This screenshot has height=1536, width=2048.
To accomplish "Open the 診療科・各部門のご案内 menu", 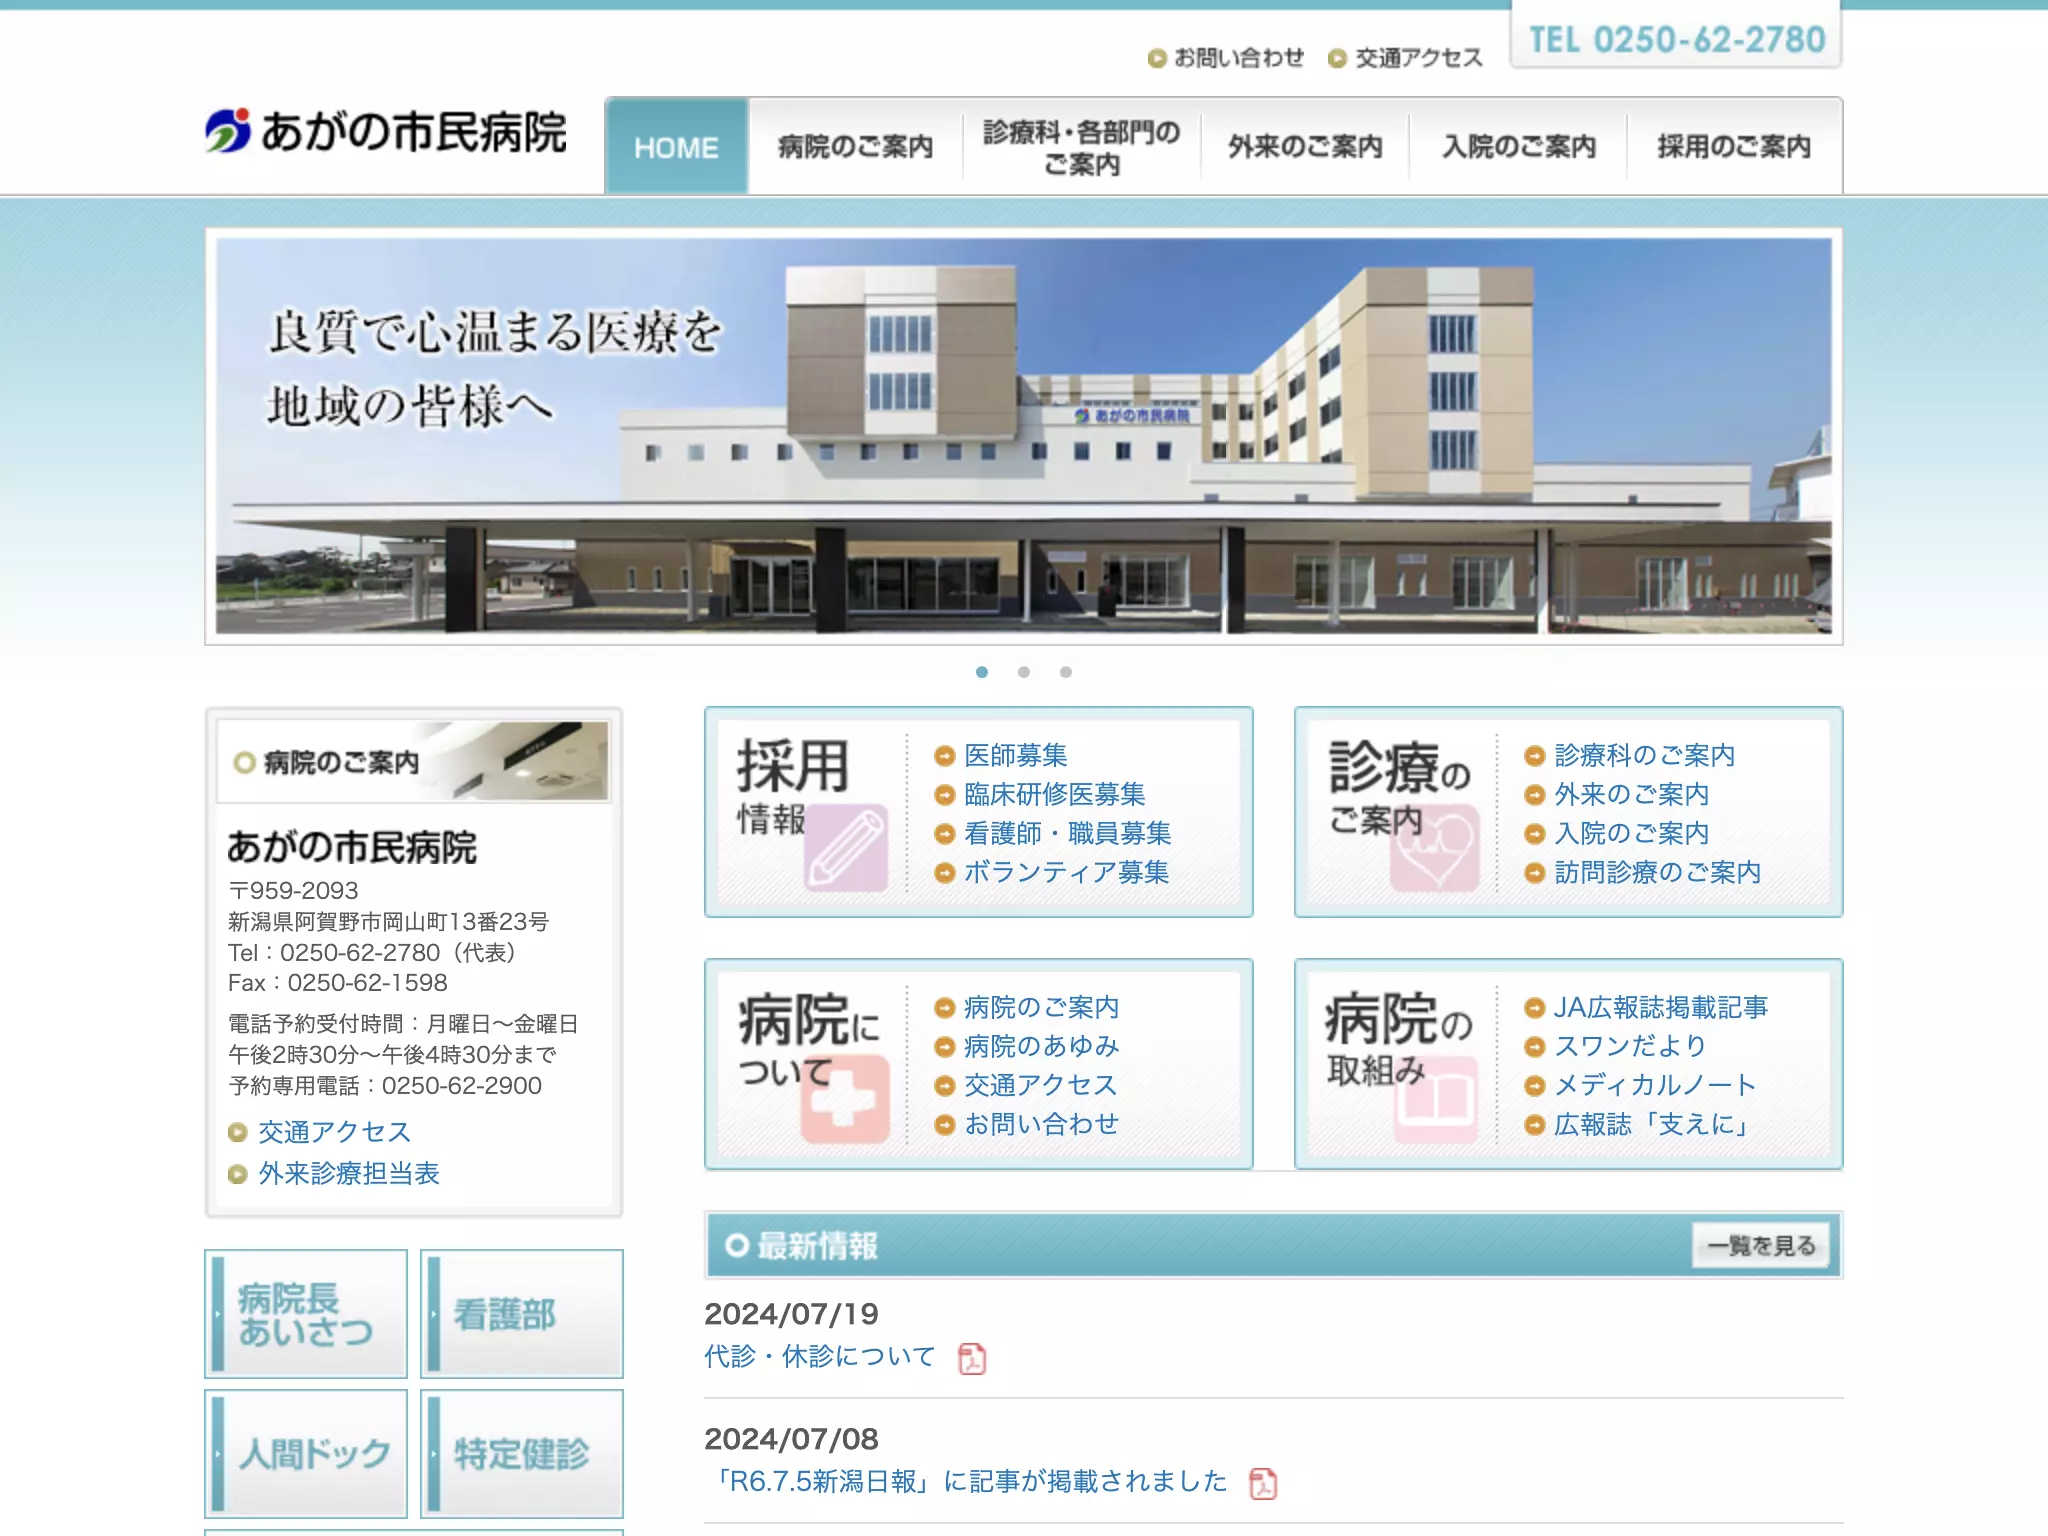I will pos(1082,146).
